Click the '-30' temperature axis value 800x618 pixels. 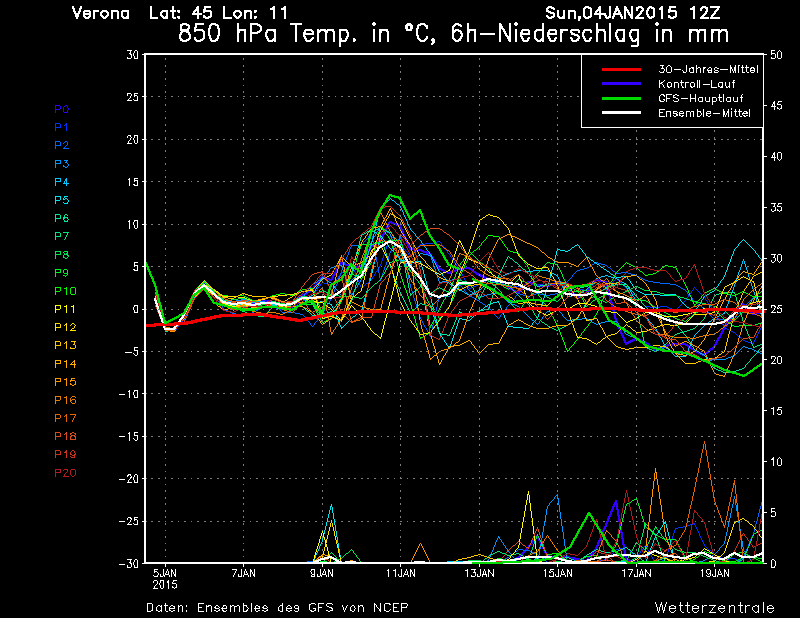pyautogui.click(x=129, y=563)
